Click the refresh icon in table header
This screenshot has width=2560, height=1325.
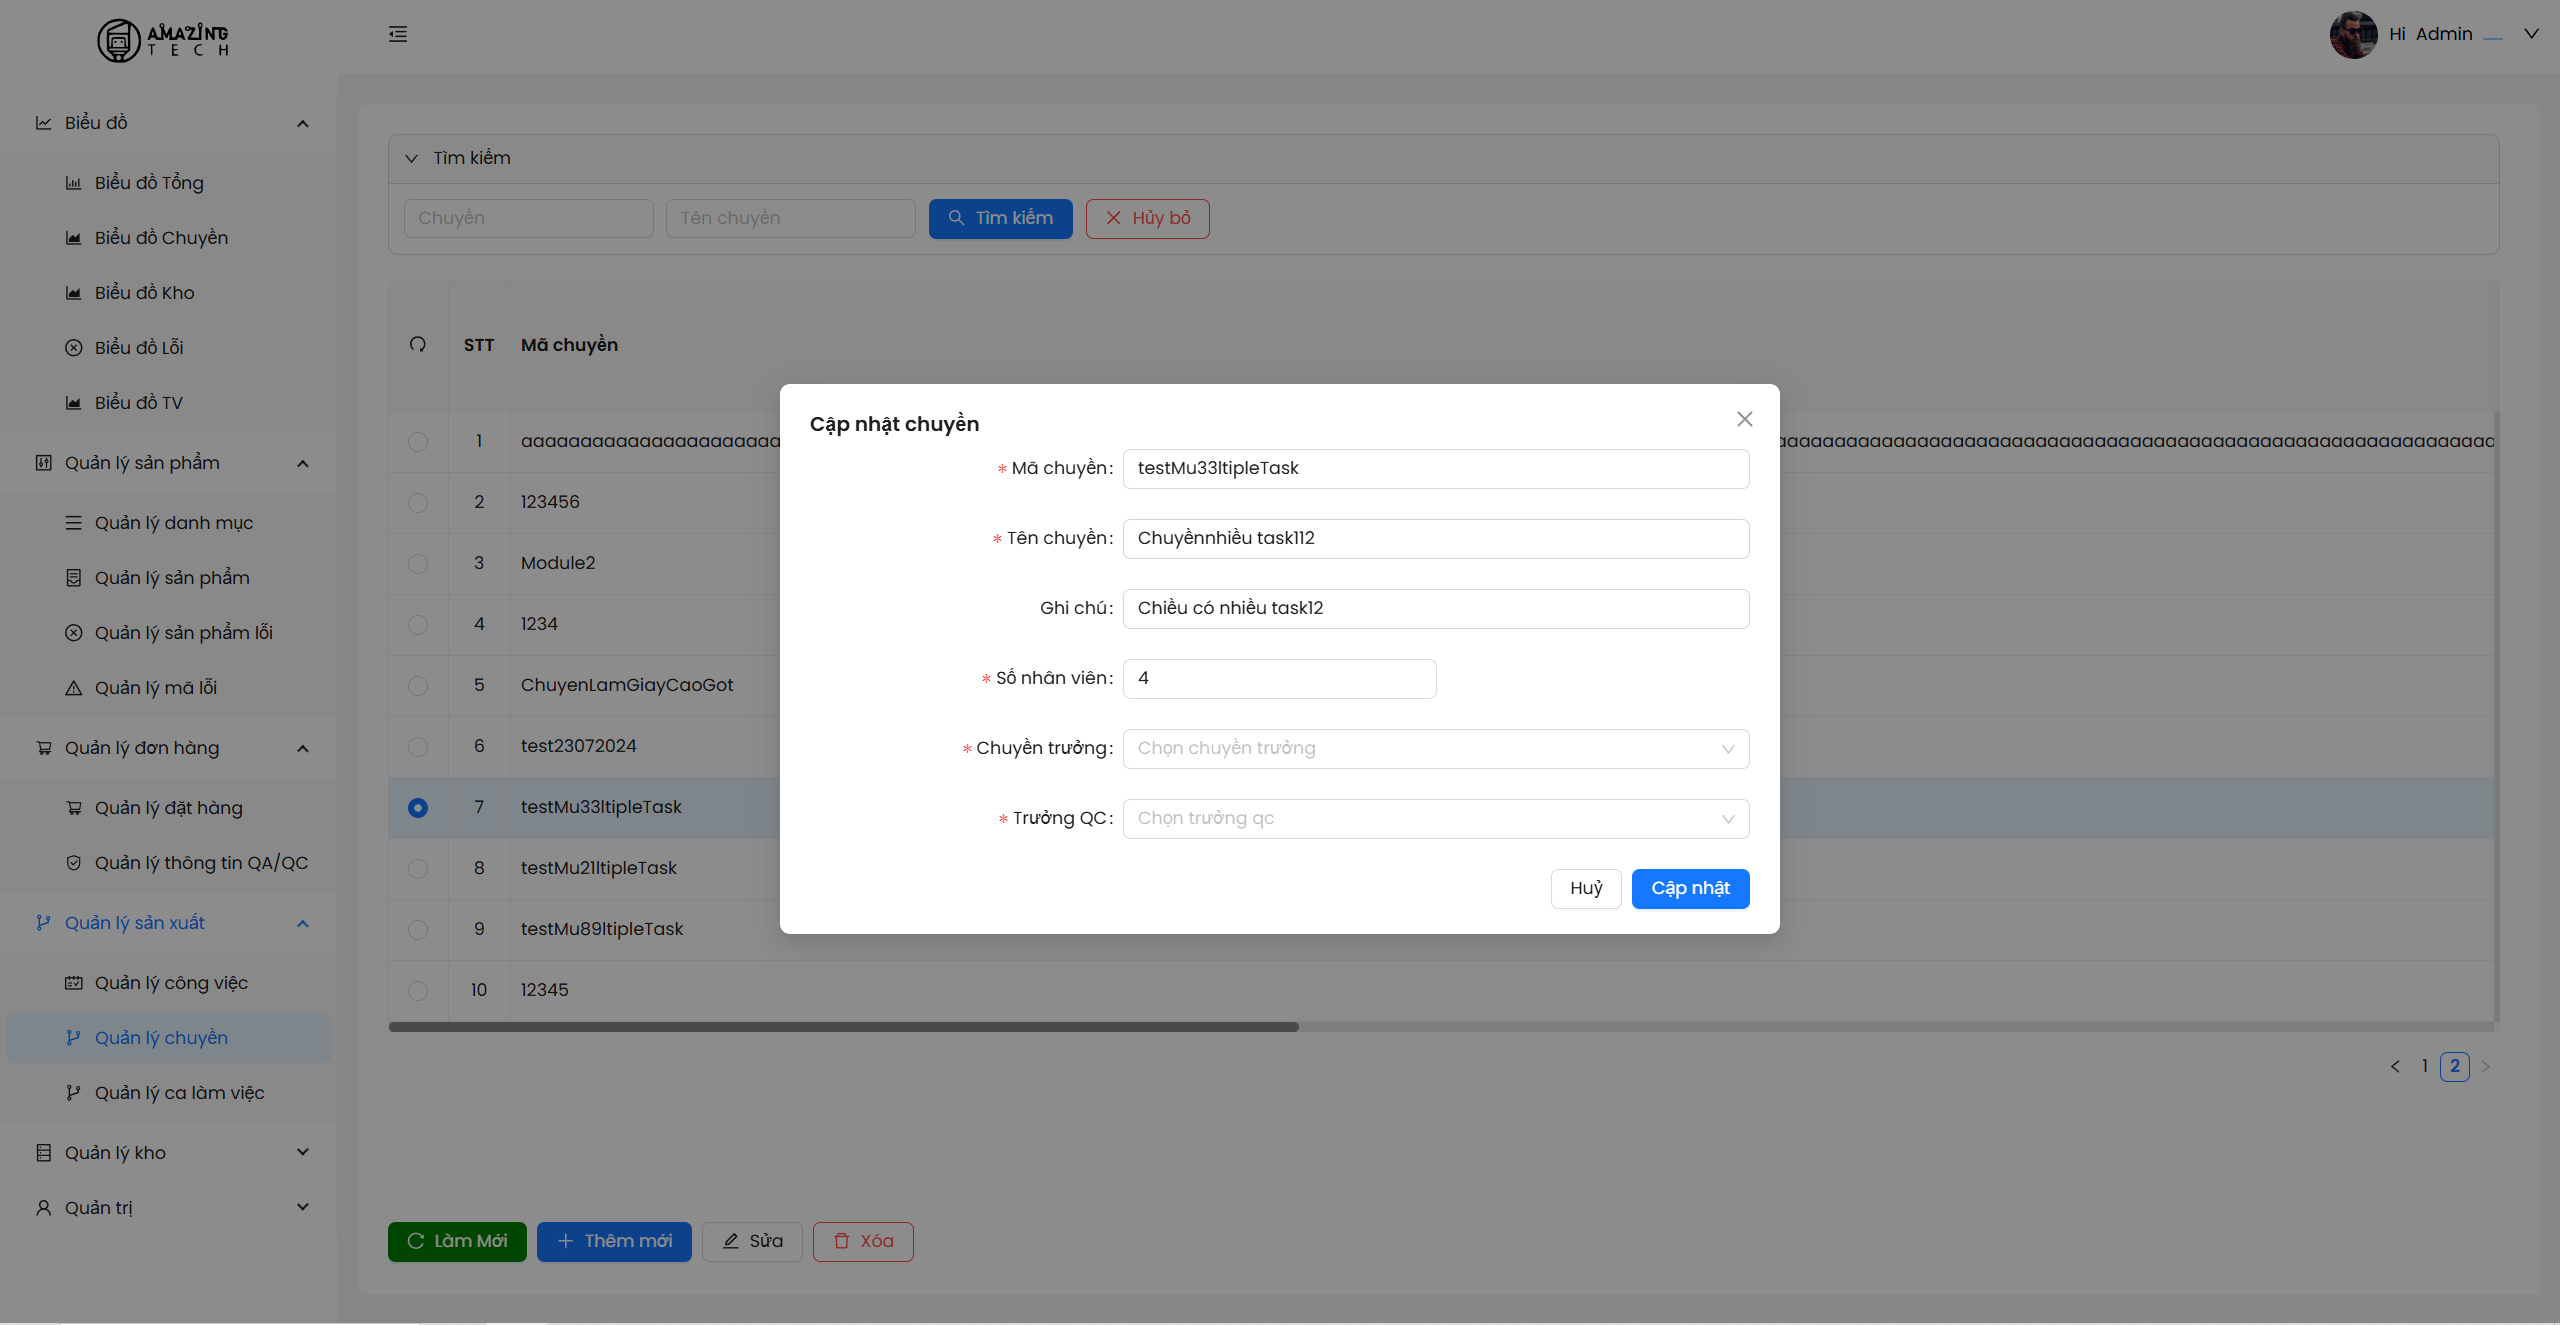(x=418, y=344)
